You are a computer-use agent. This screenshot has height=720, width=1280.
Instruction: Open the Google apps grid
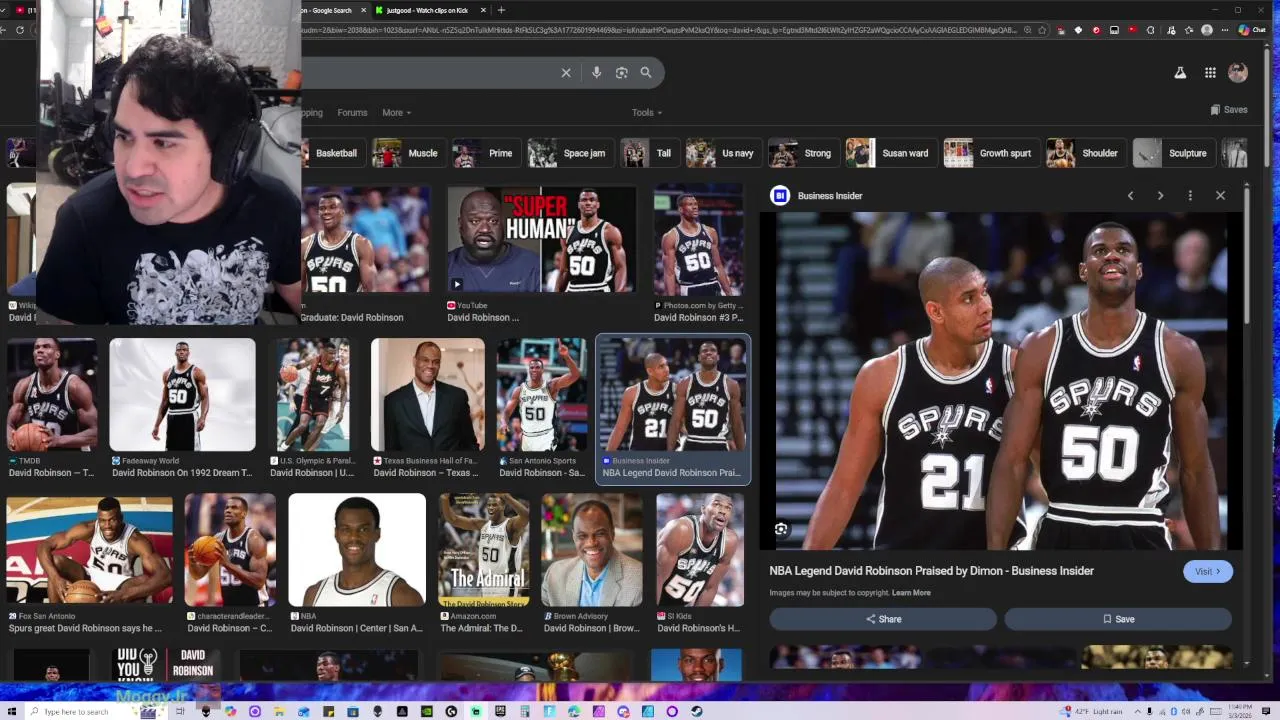(x=1210, y=73)
